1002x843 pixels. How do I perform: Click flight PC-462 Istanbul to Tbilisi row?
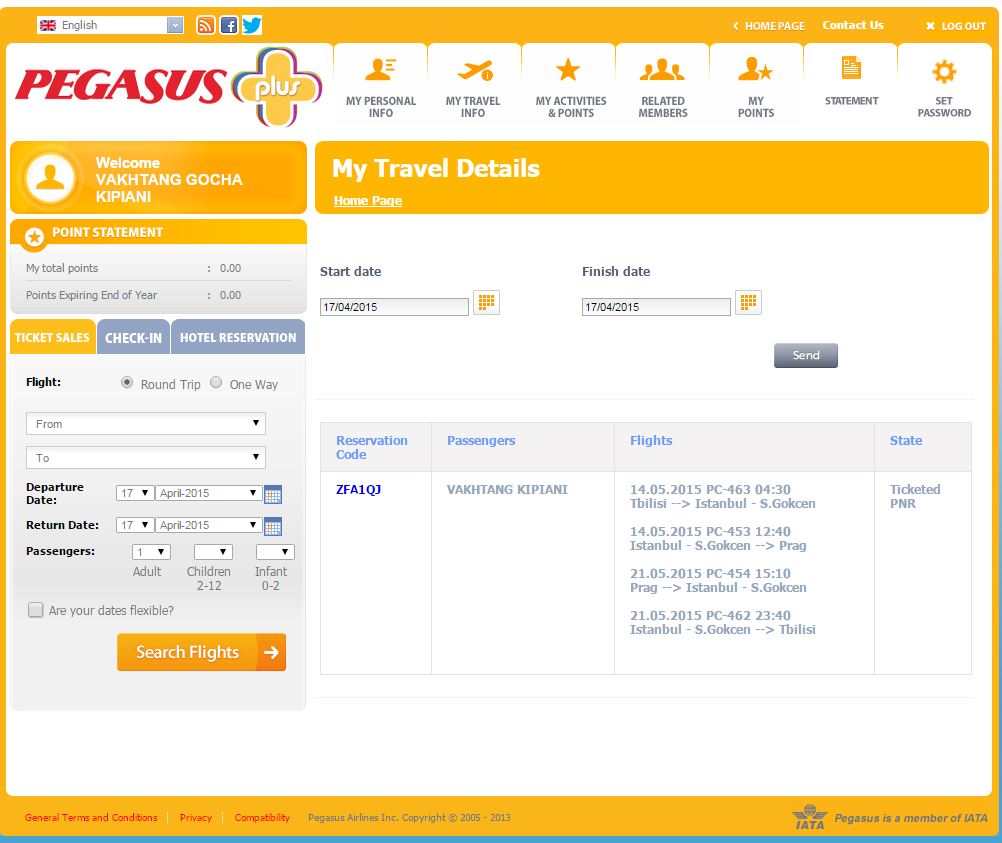coord(722,623)
